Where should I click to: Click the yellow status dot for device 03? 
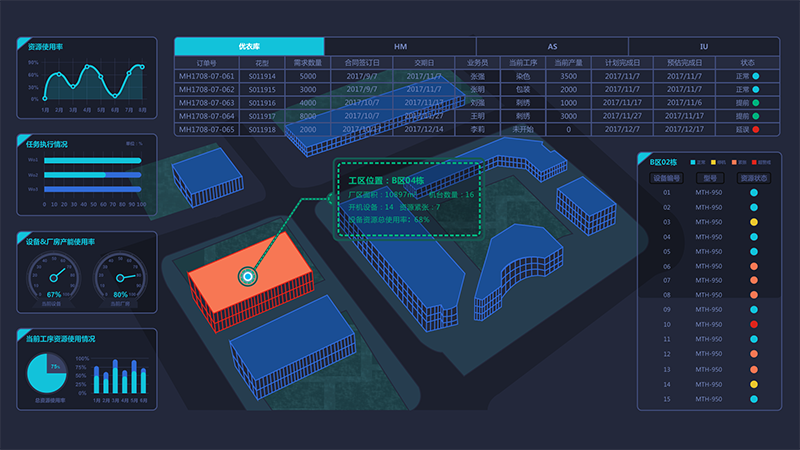(x=754, y=221)
